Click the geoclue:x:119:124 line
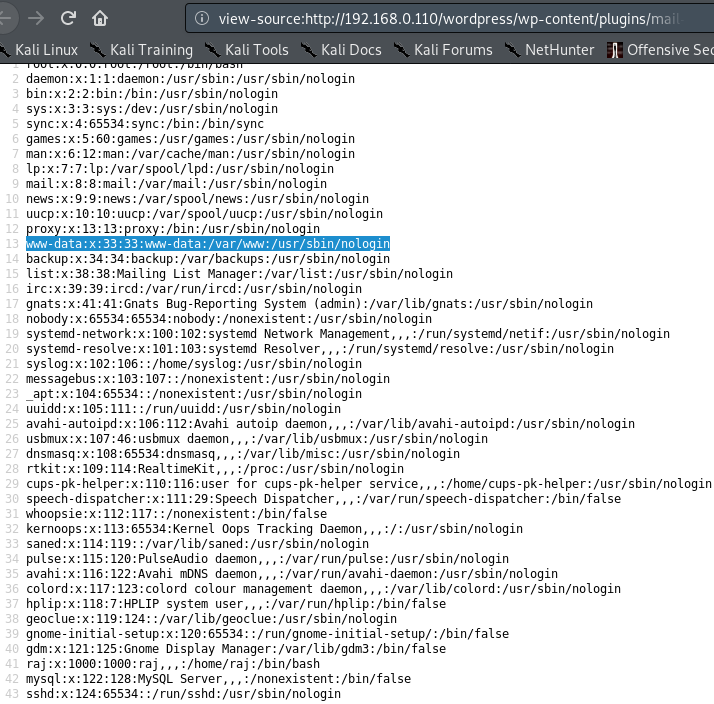 211,619
